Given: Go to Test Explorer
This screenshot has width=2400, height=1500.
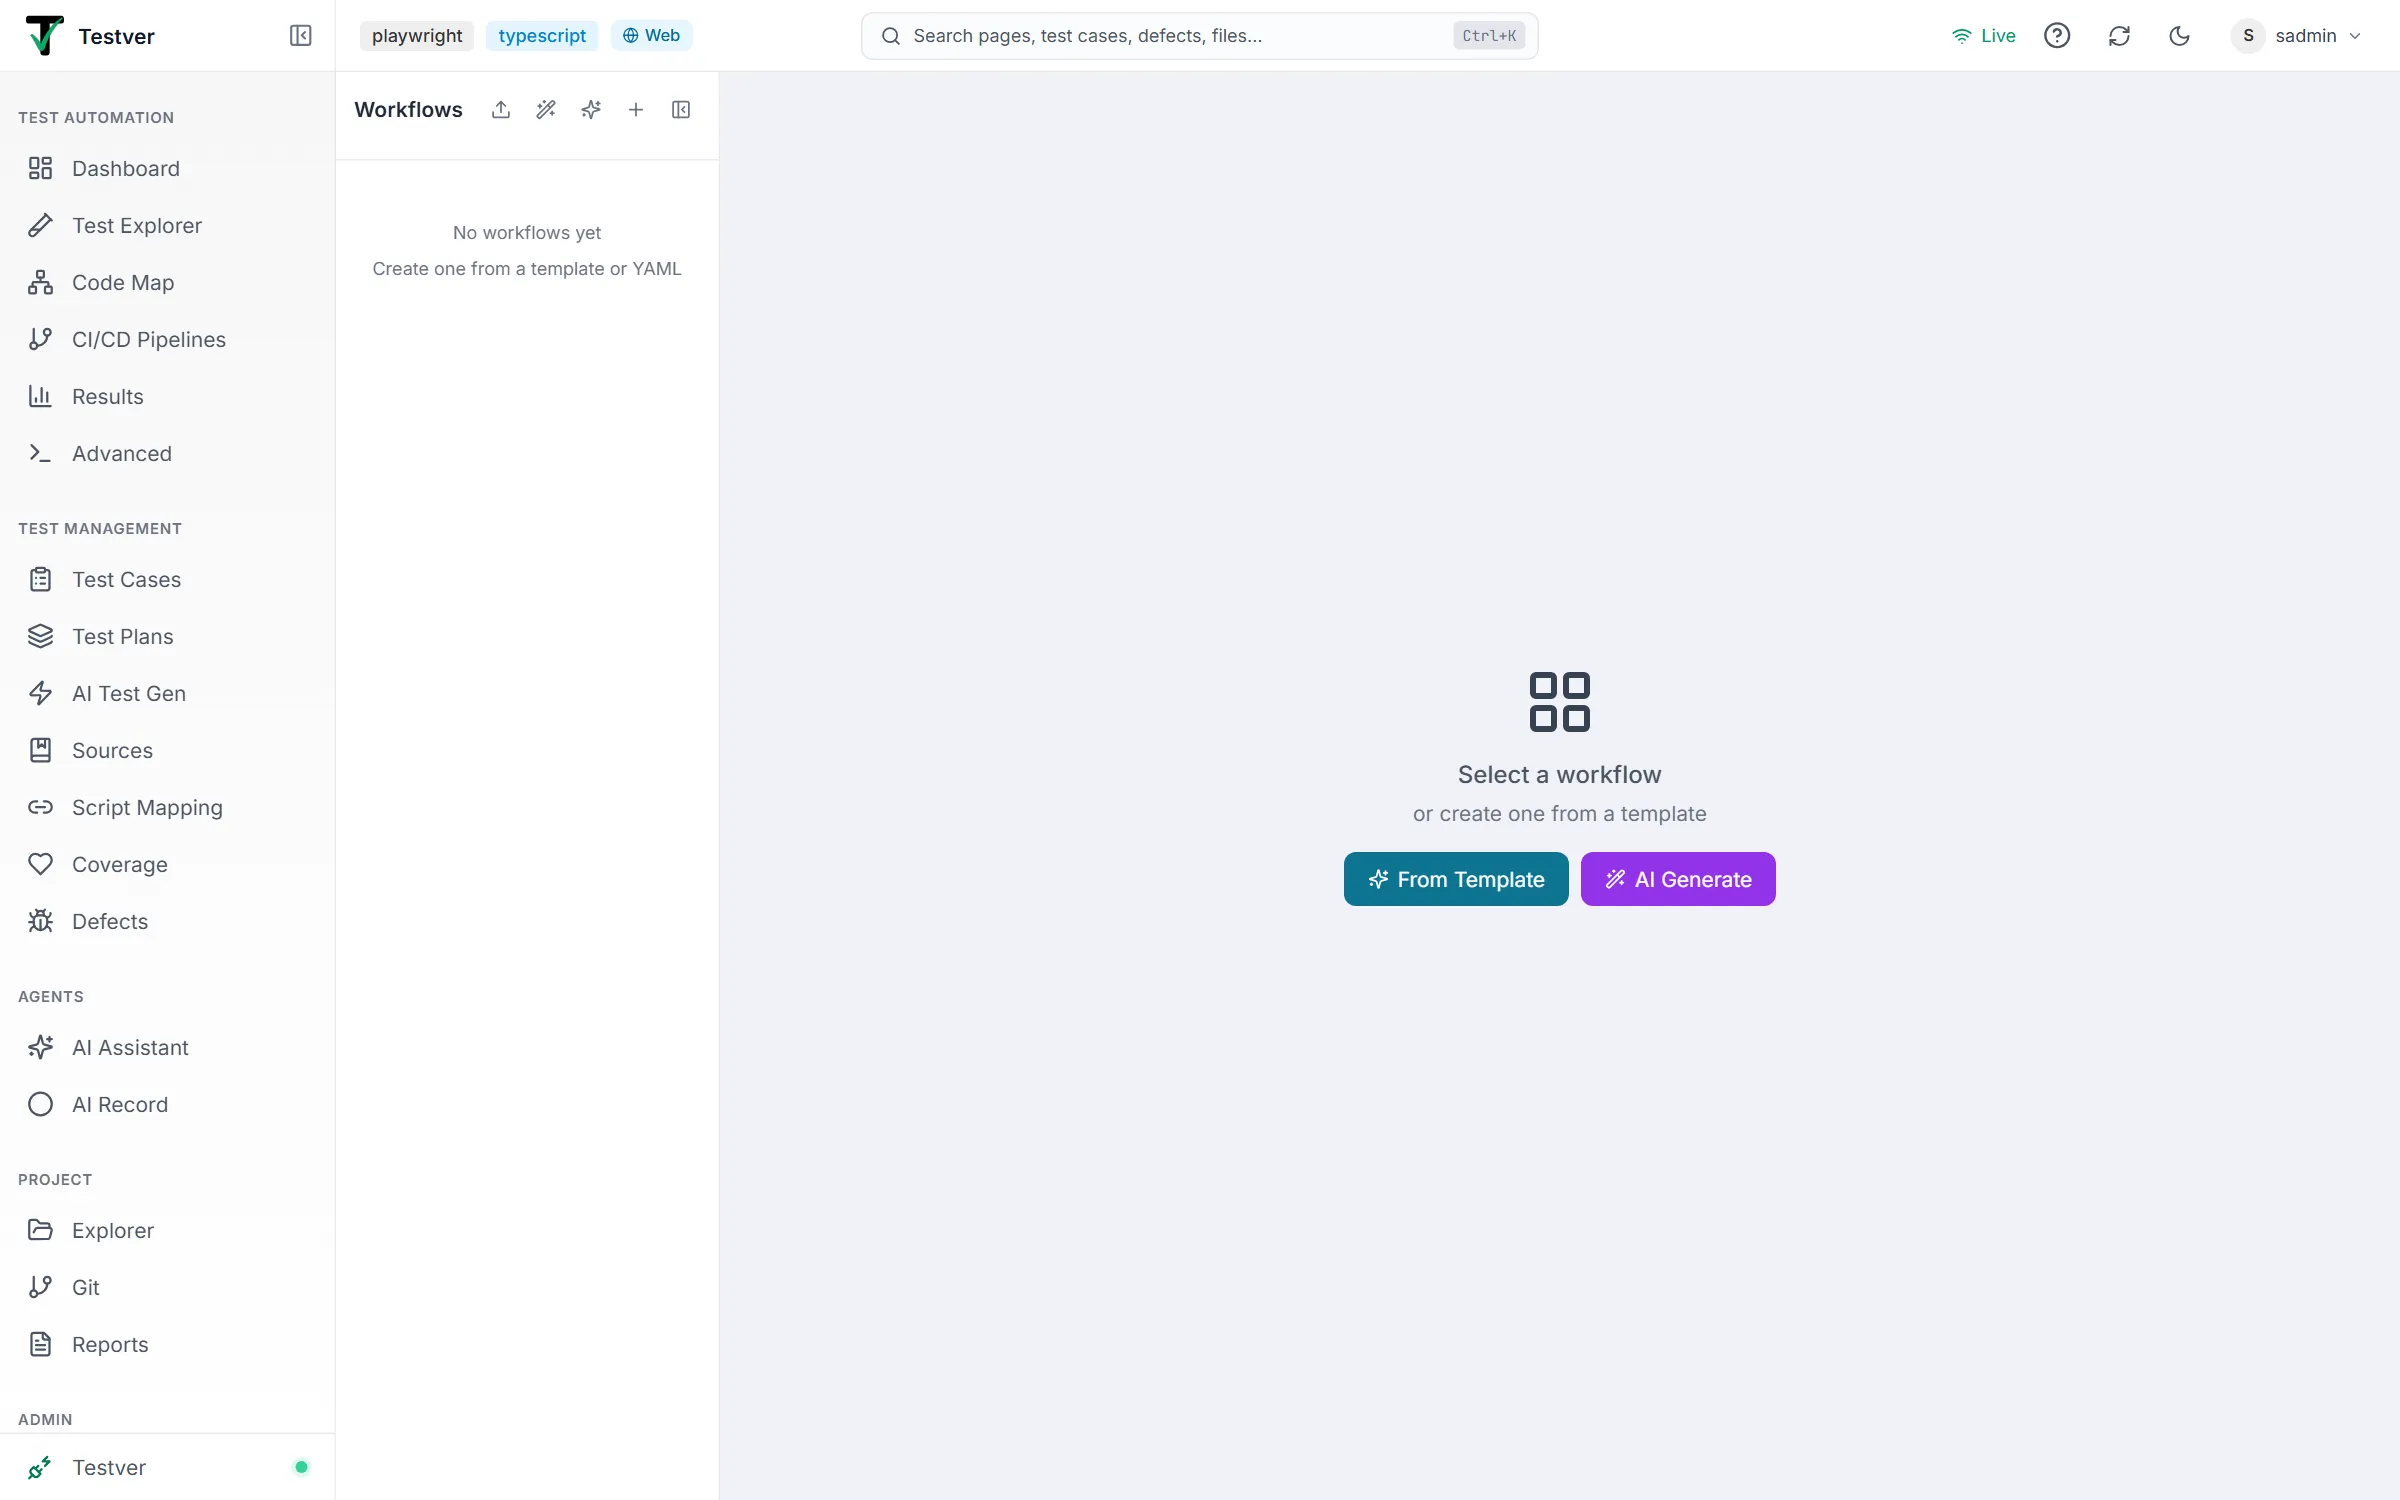Looking at the screenshot, I should click(x=167, y=225).
